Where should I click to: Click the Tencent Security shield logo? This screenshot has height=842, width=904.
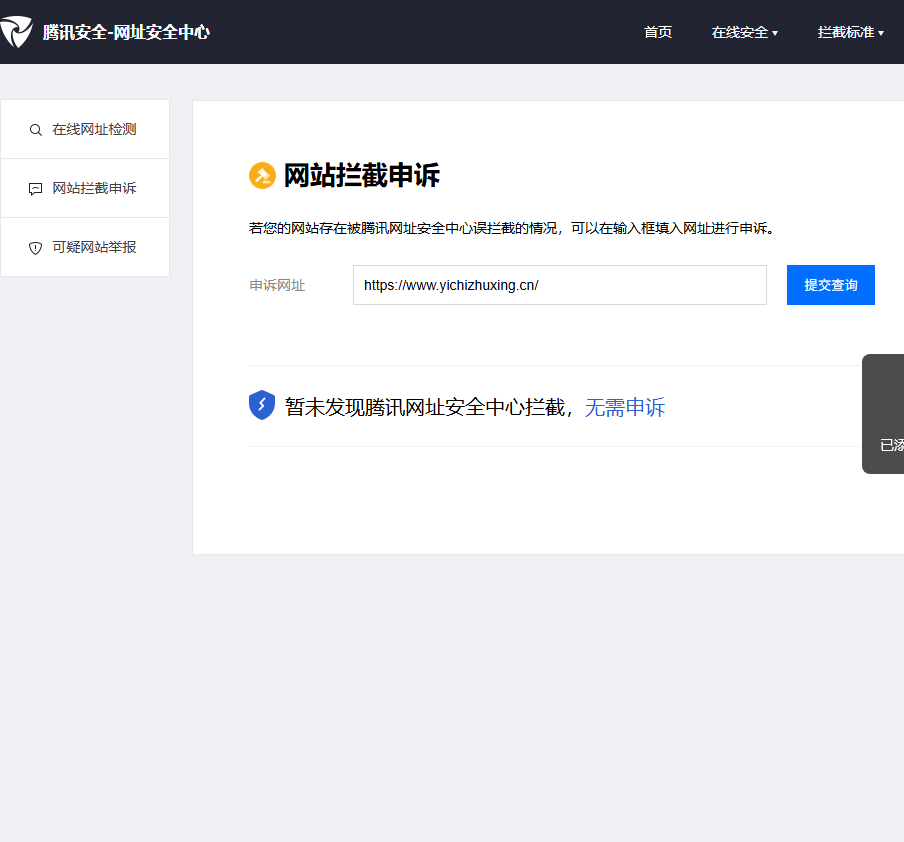coord(16,32)
